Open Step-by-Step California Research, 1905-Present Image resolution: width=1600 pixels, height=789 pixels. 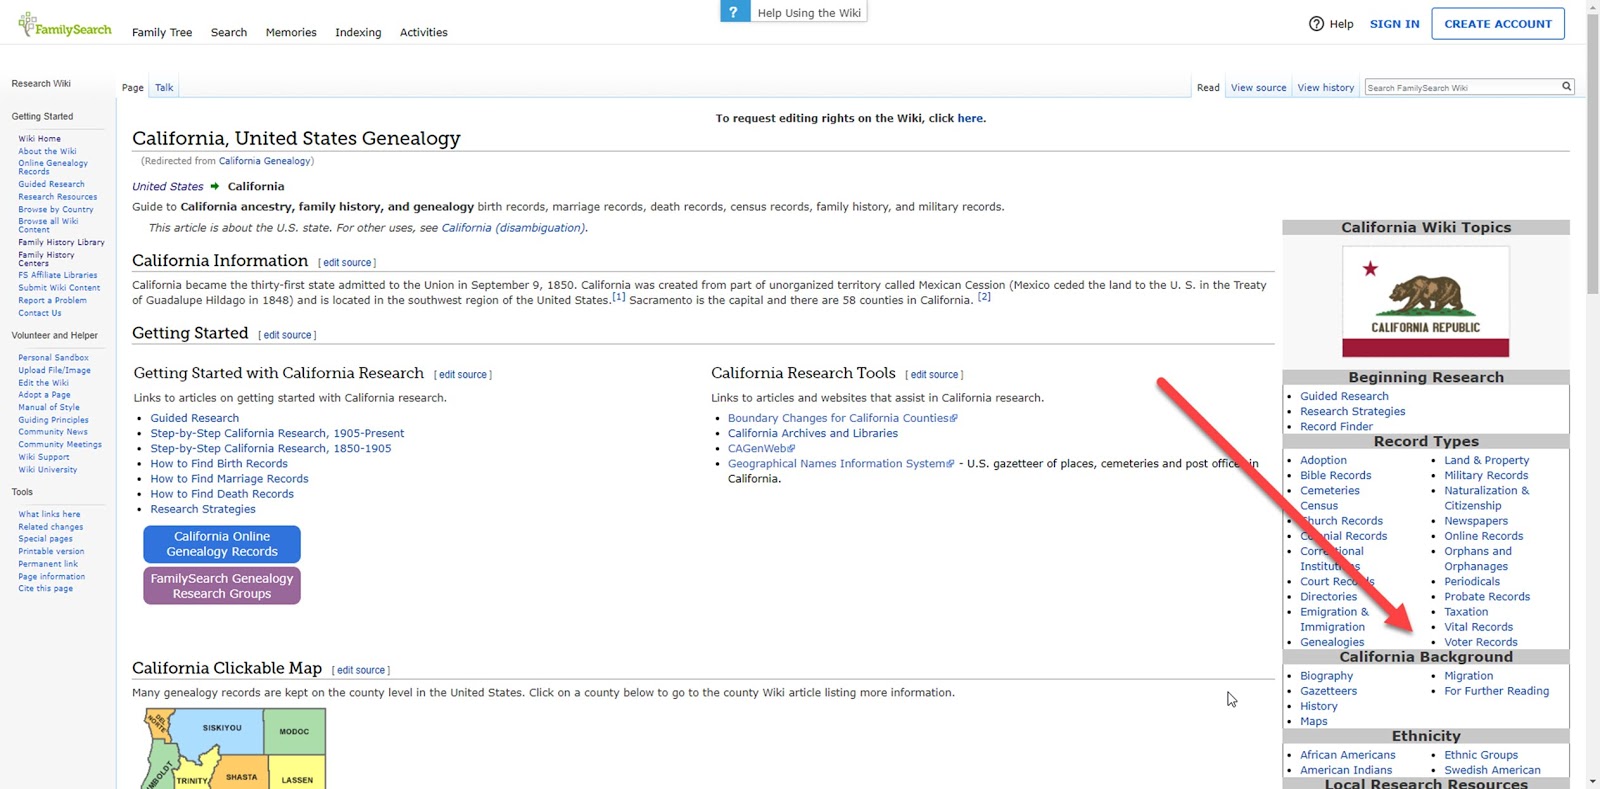click(x=277, y=434)
